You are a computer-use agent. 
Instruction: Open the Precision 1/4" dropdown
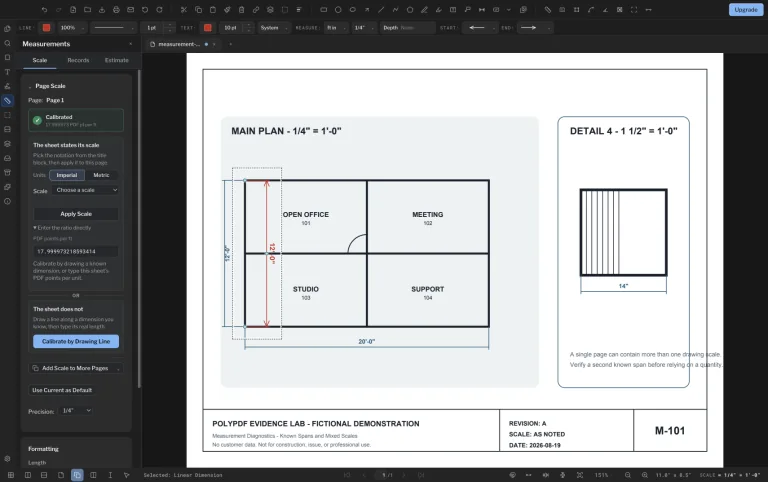76,410
